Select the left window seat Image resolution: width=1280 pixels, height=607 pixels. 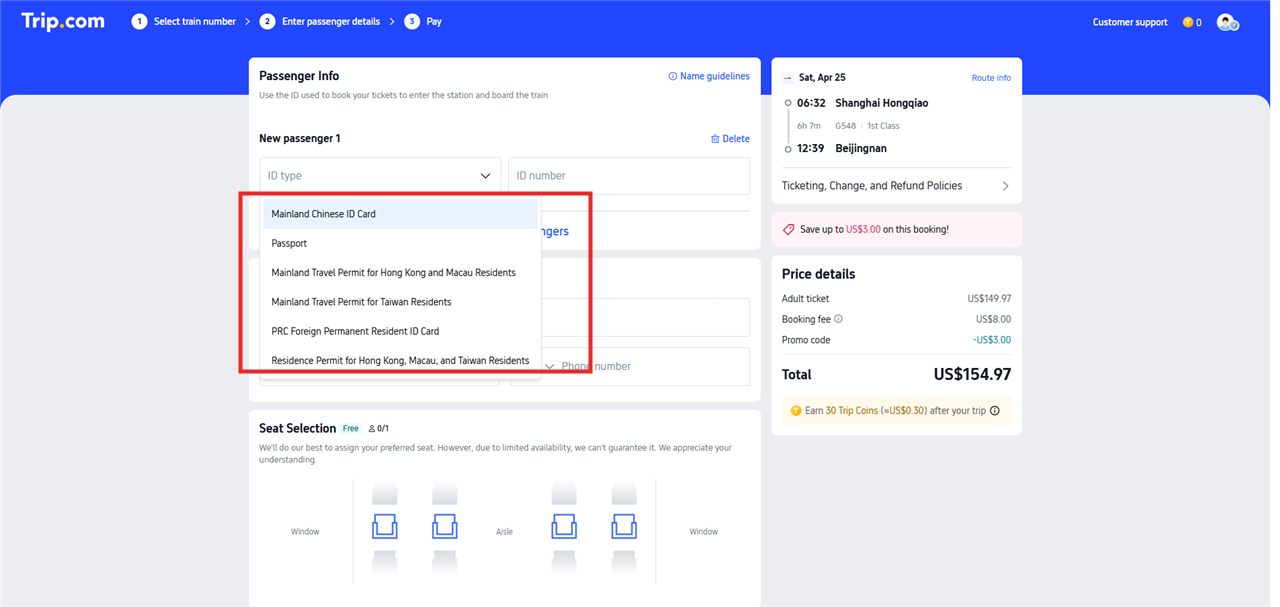coord(385,525)
